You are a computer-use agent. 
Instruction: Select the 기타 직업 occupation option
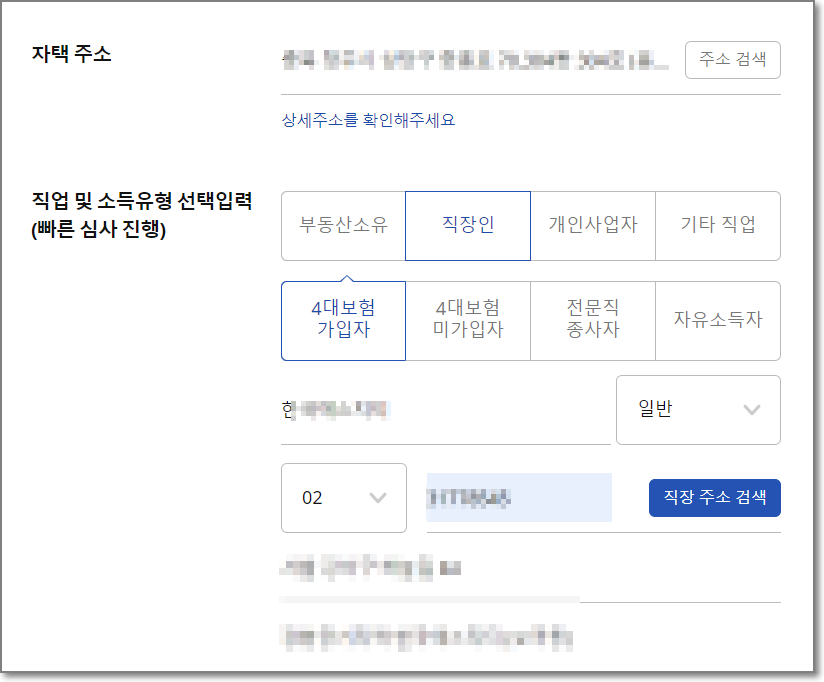click(718, 226)
